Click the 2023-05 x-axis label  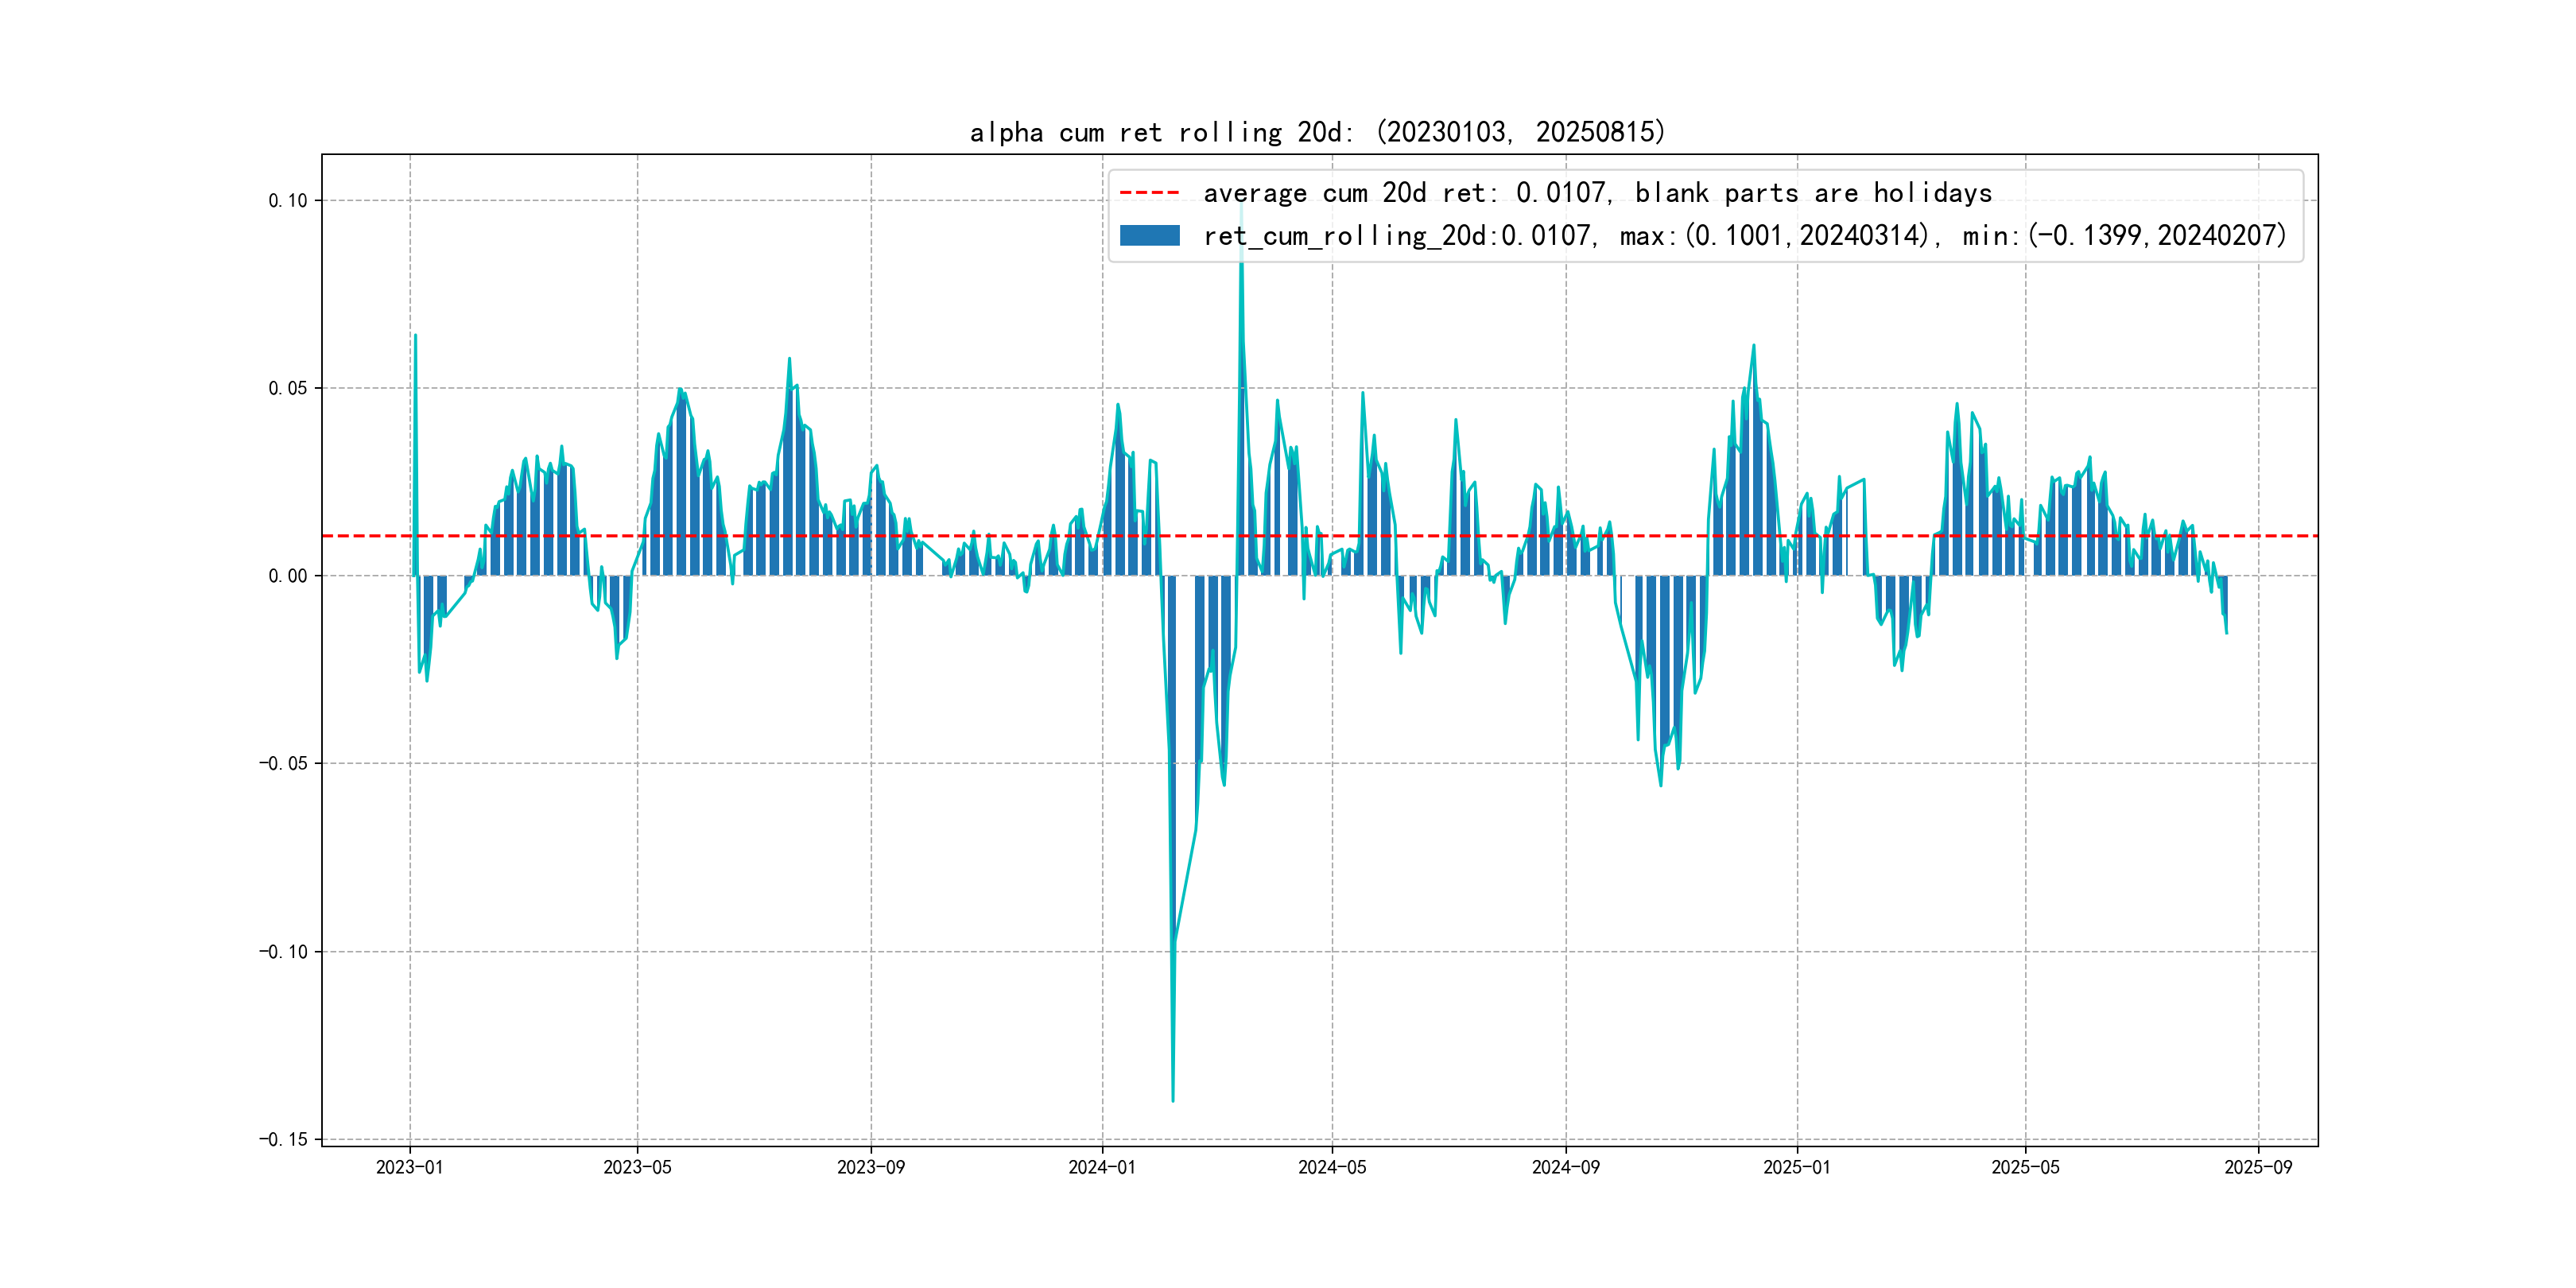click(637, 1167)
